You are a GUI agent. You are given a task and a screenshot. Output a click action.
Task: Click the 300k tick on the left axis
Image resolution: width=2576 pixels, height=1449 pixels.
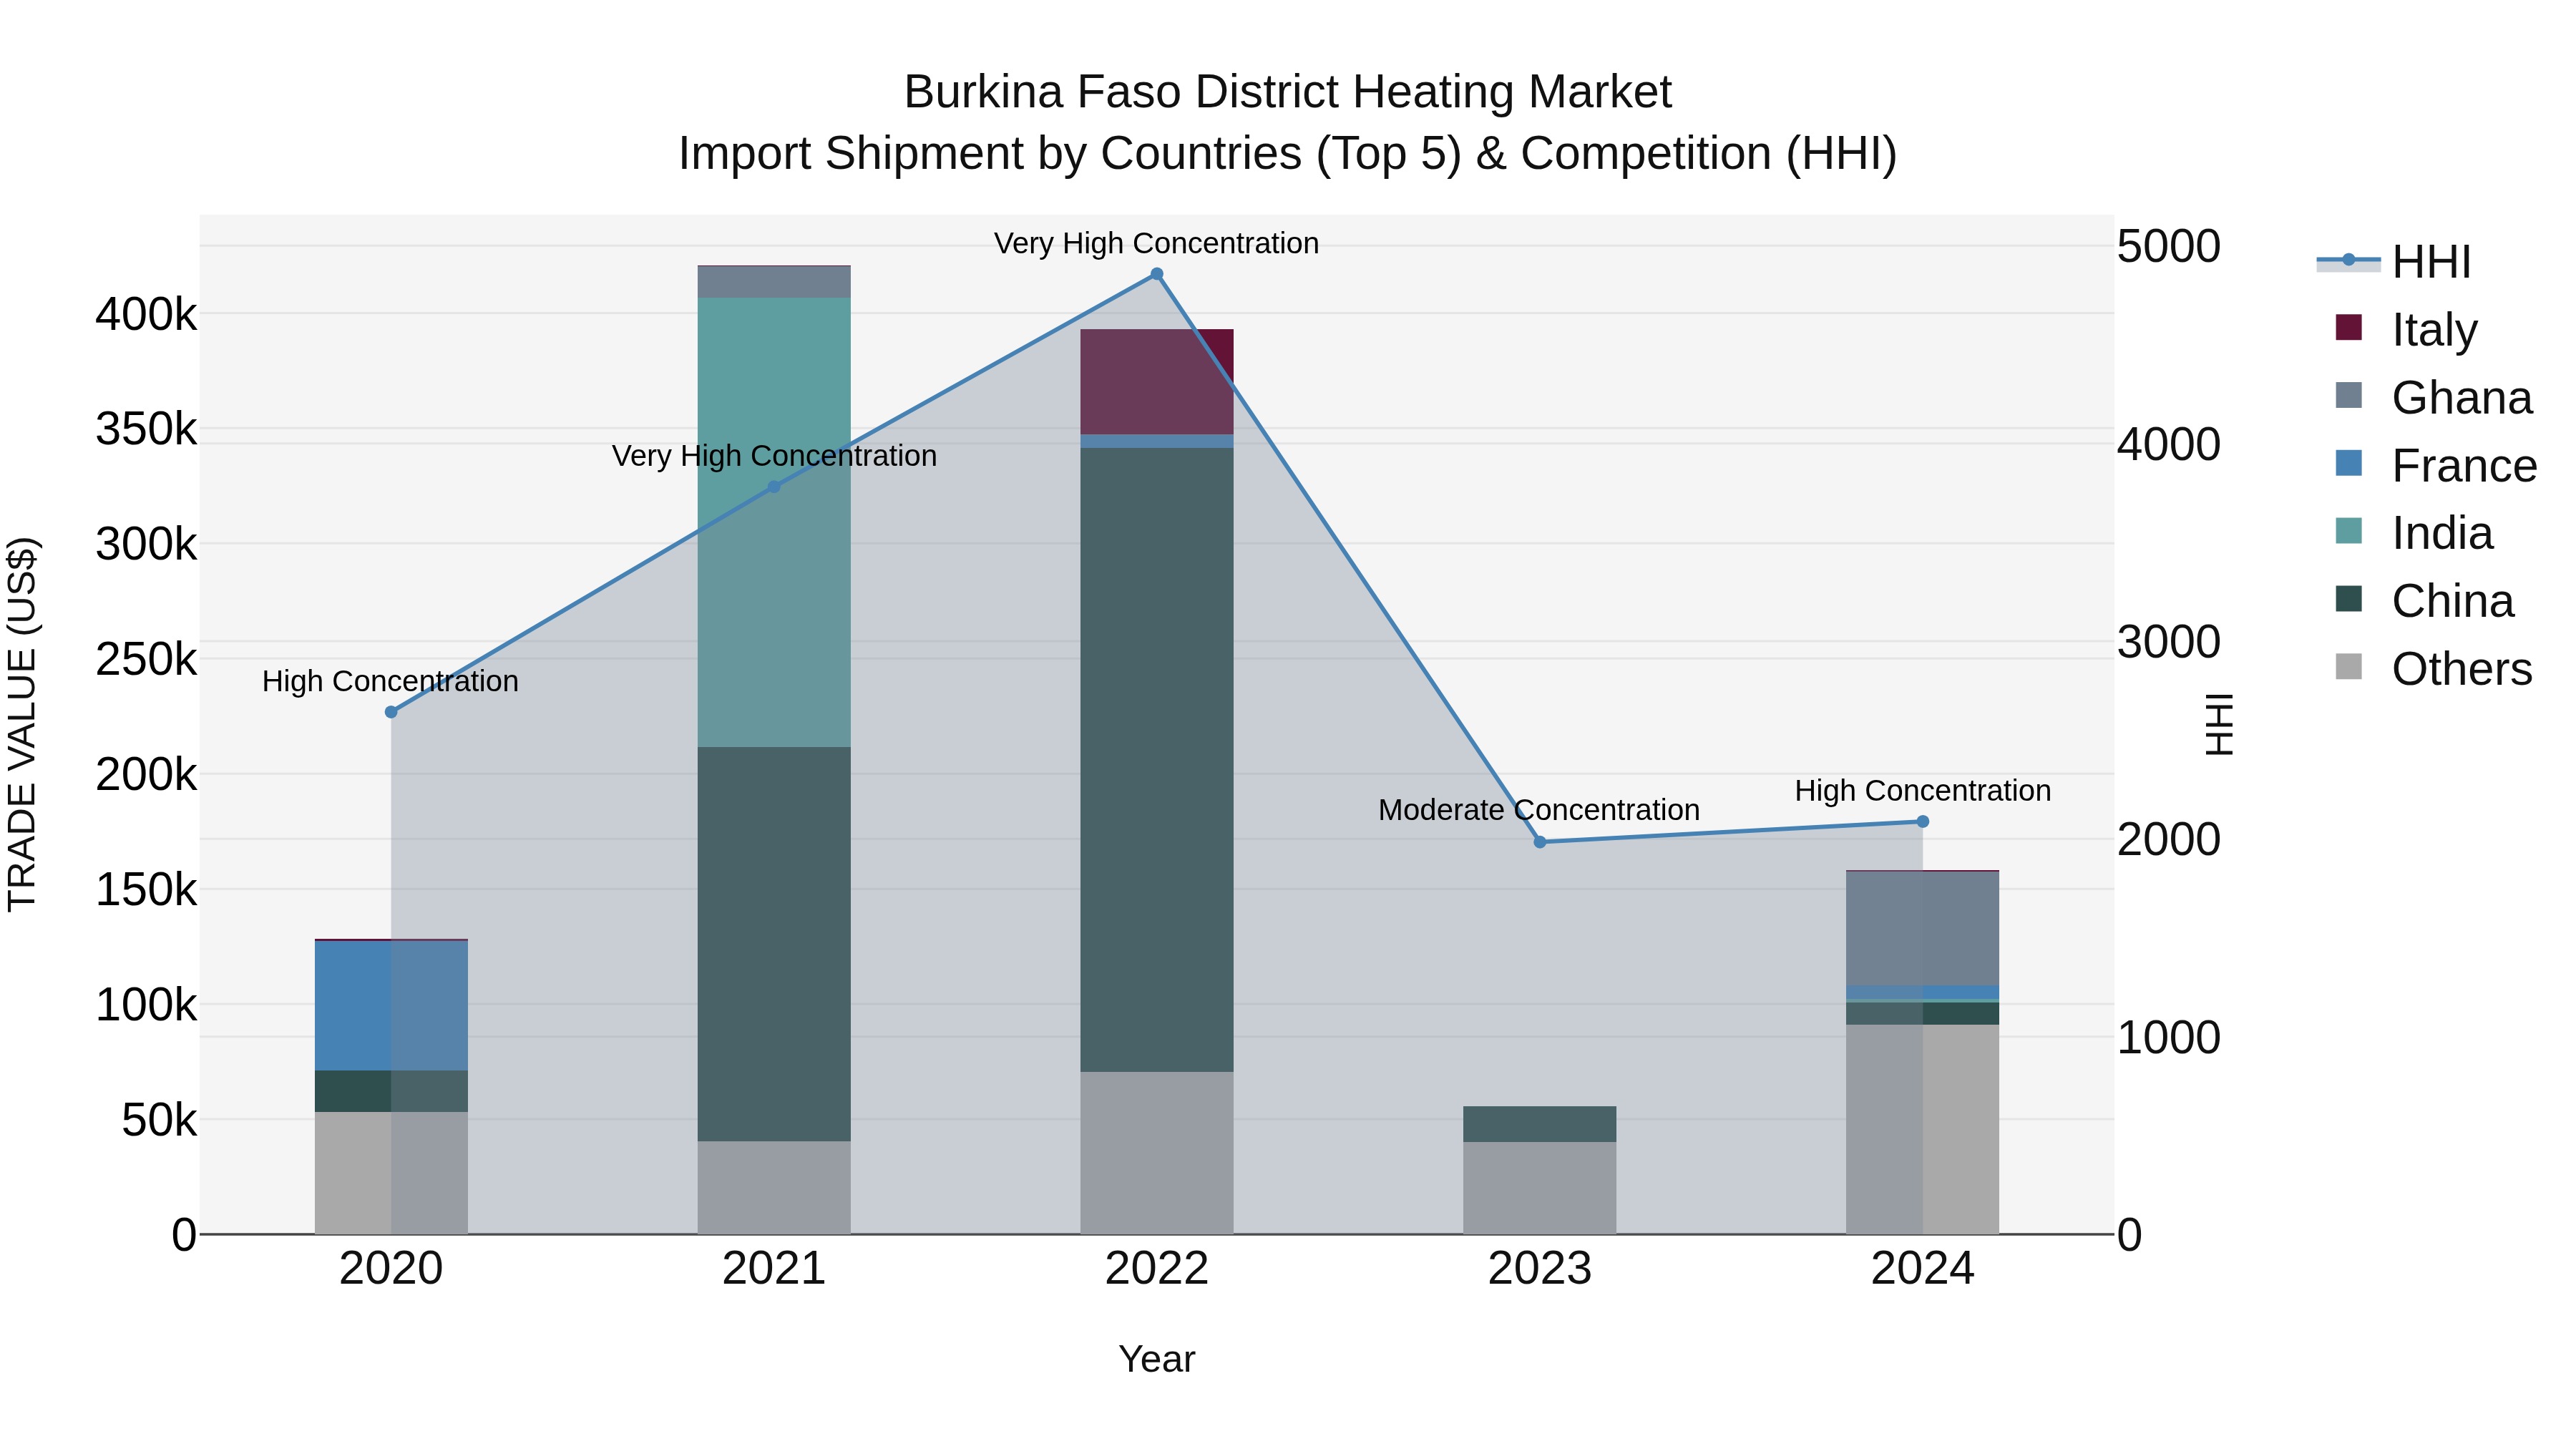point(146,544)
